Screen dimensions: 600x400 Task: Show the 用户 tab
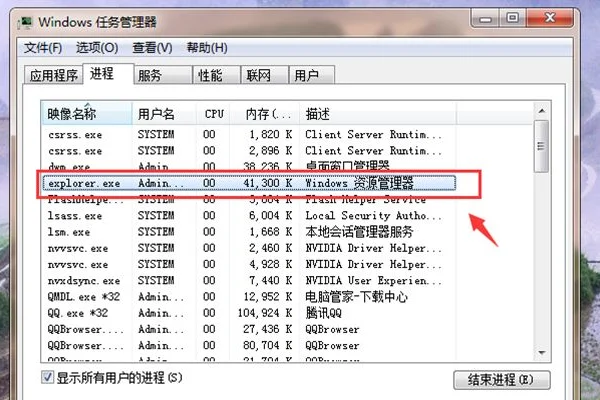point(312,75)
